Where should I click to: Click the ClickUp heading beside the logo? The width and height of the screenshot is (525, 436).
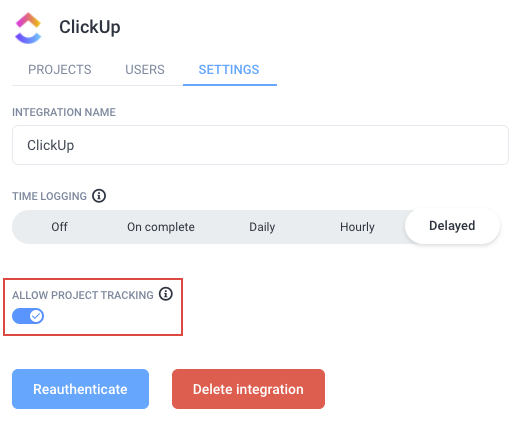point(90,27)
